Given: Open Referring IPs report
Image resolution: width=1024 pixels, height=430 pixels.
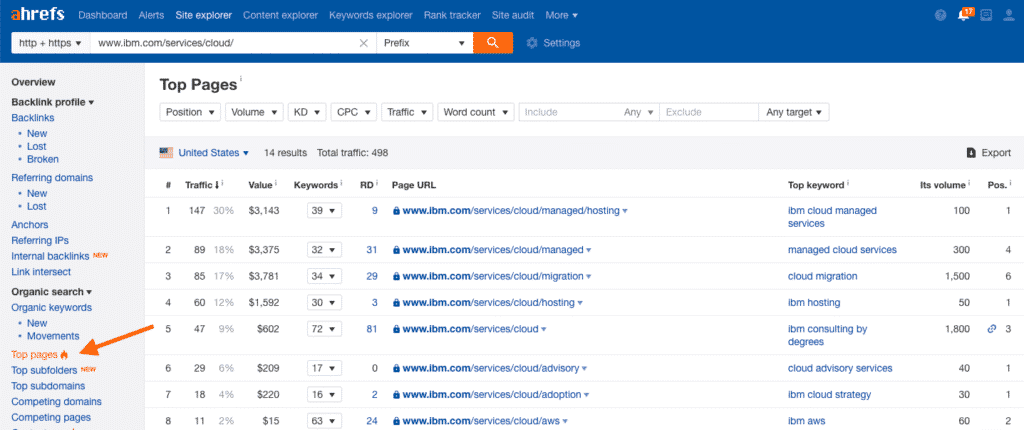Looking at the screenshot, I should 40,240.
